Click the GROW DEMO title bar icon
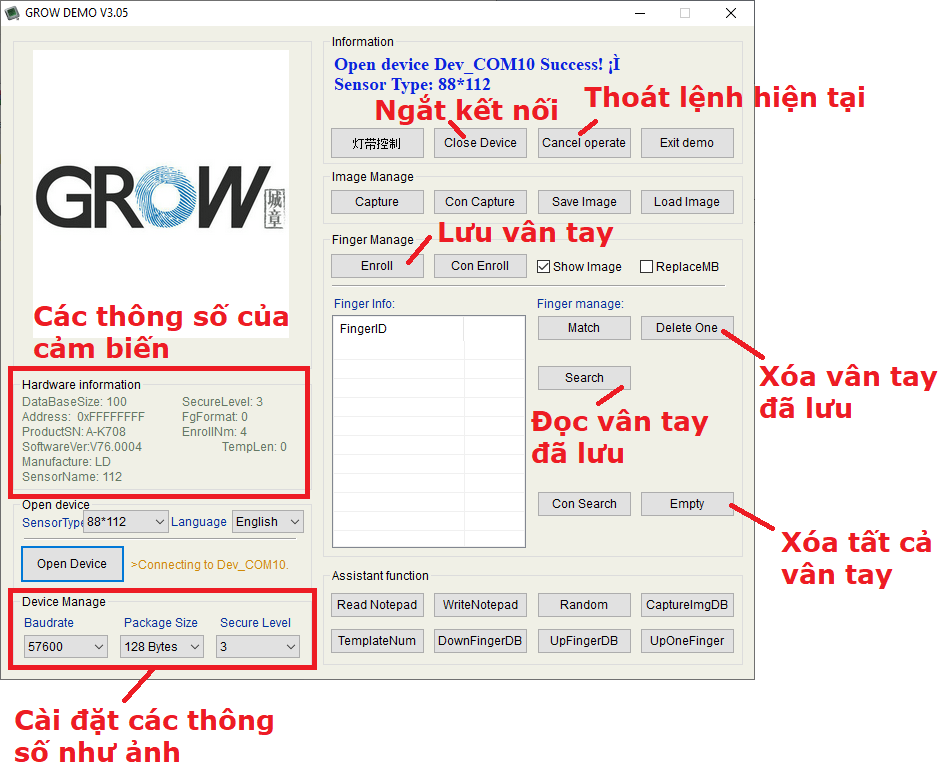This screenshot has height=773, width=945. coord(12,13)
